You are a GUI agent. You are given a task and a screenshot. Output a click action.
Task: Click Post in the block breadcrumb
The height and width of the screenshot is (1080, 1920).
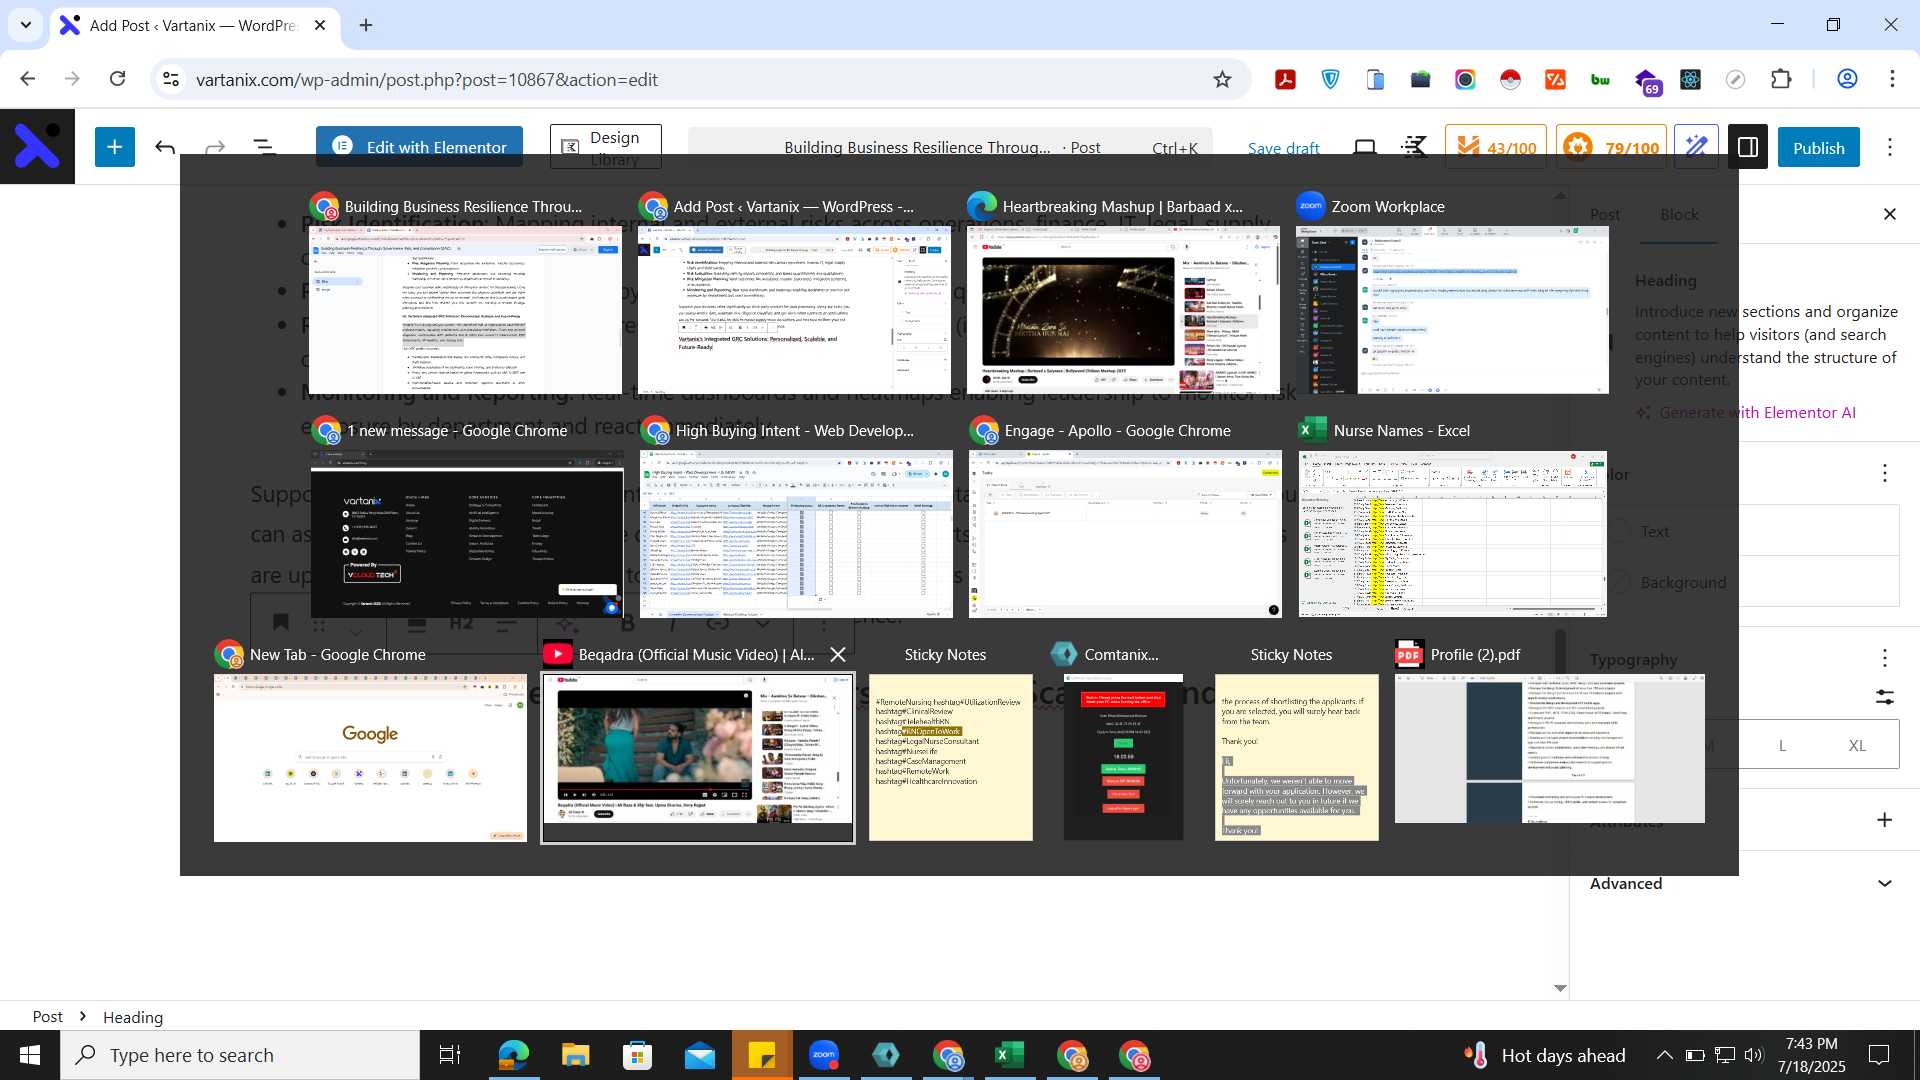(47, 1016)
